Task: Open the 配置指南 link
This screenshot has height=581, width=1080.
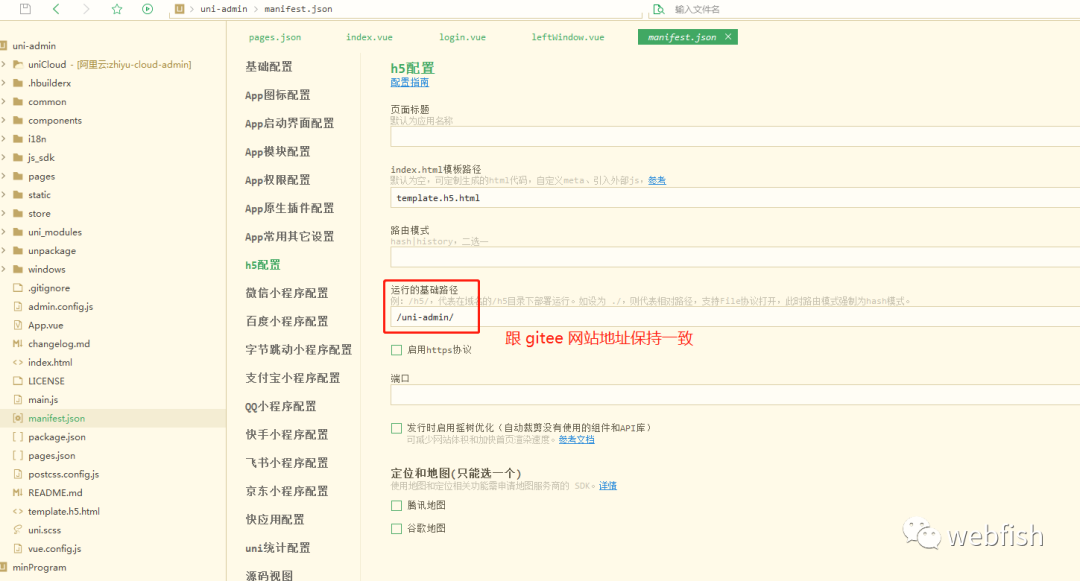Action: click(409, 82)
